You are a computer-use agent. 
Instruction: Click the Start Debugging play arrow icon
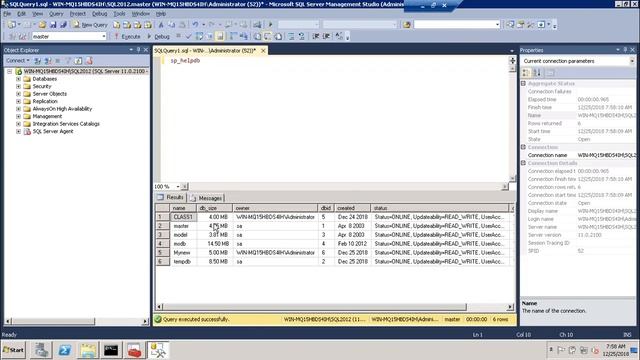pos(270,25)
